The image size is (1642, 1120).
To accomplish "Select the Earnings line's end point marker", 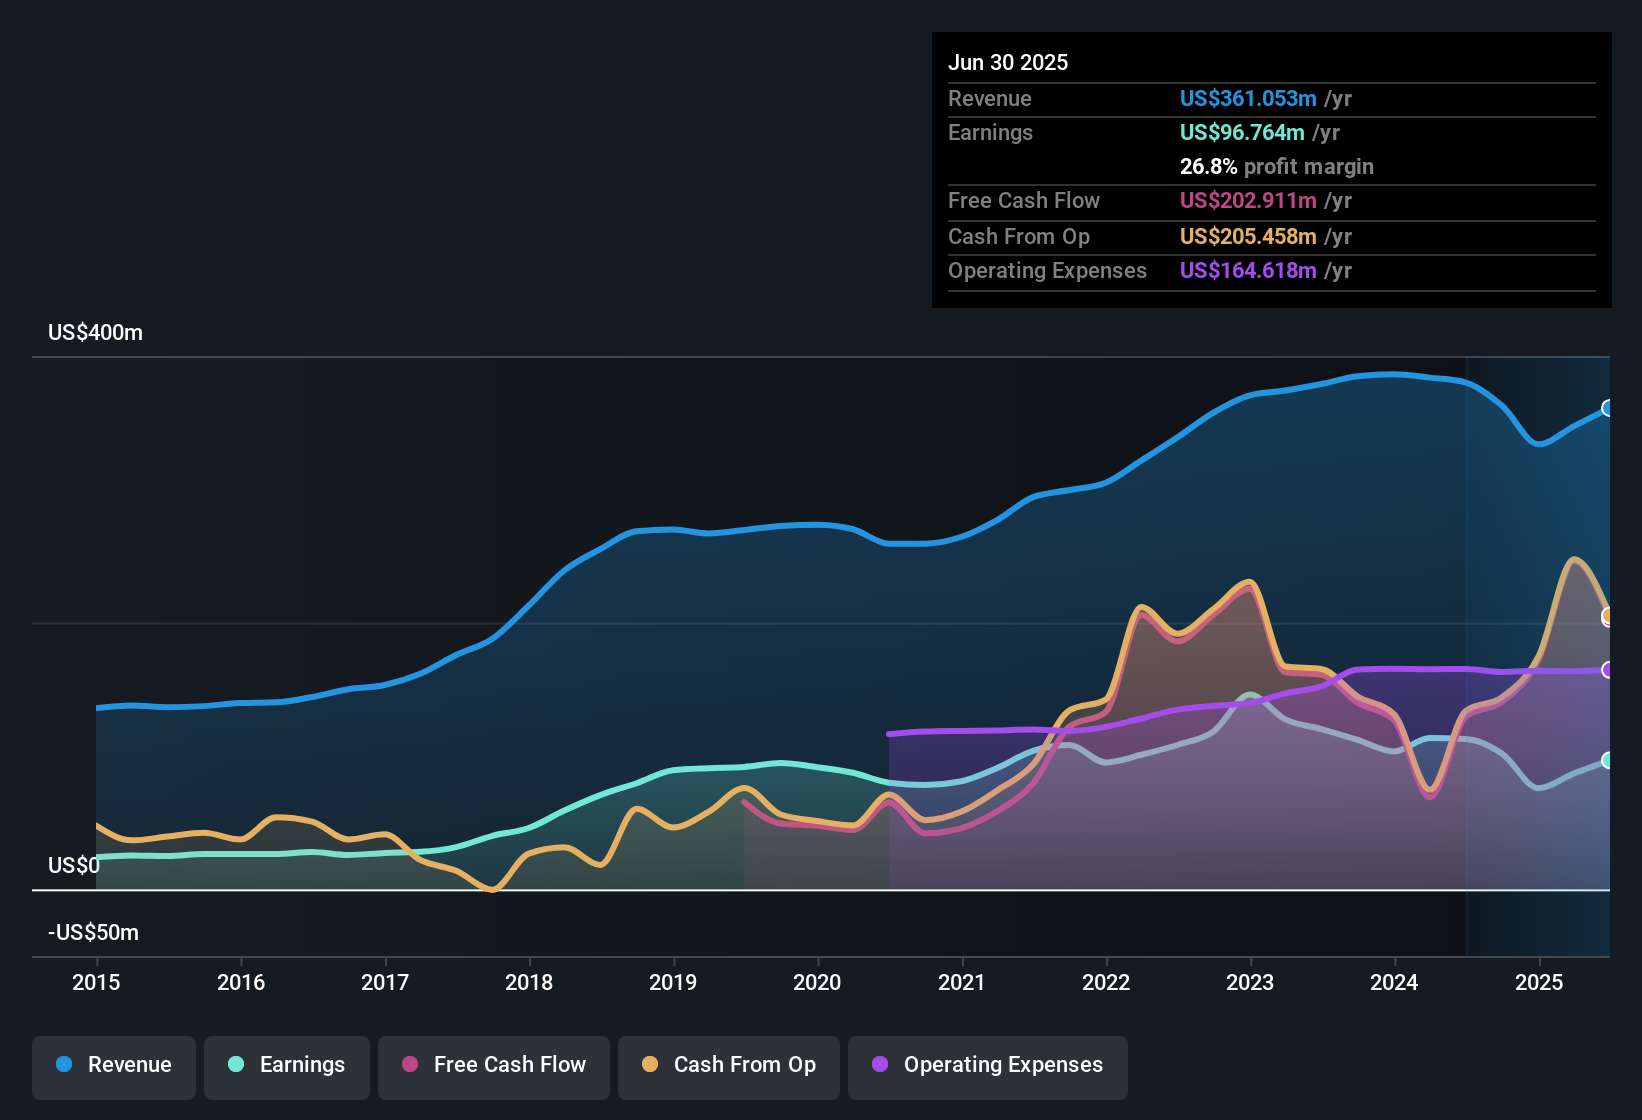I will (x=1608, y=761).
